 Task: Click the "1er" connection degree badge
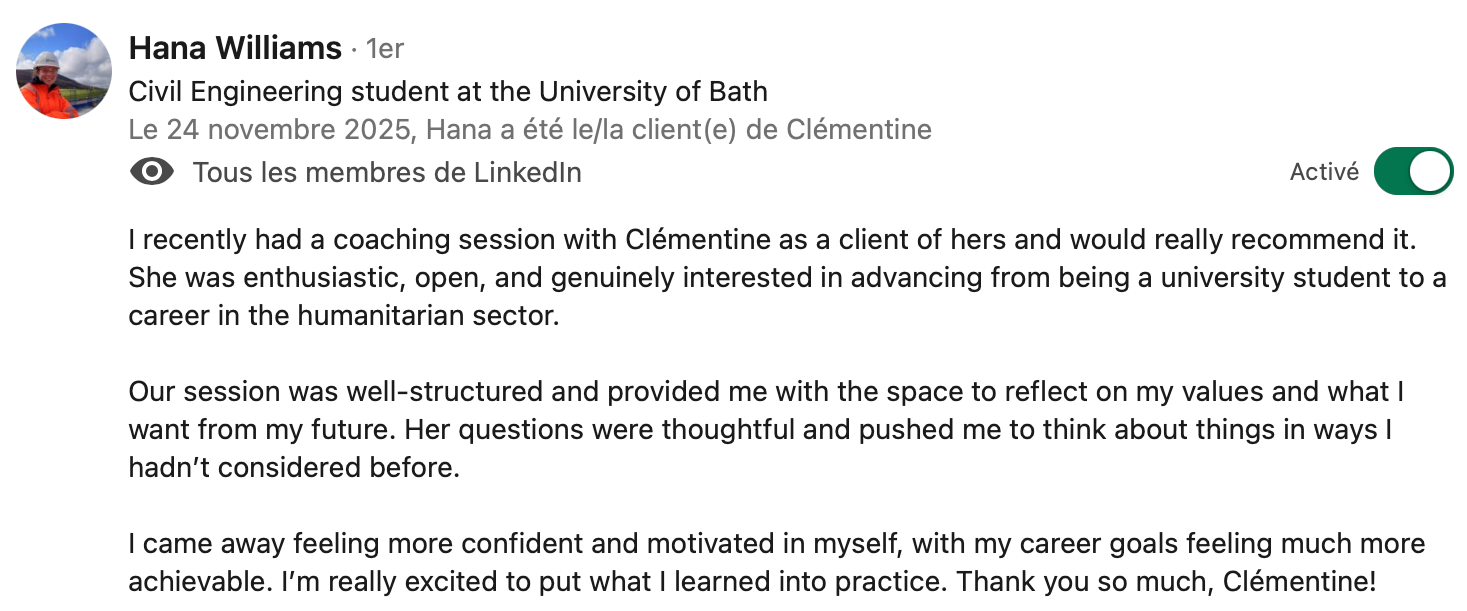tap(385, 48)
